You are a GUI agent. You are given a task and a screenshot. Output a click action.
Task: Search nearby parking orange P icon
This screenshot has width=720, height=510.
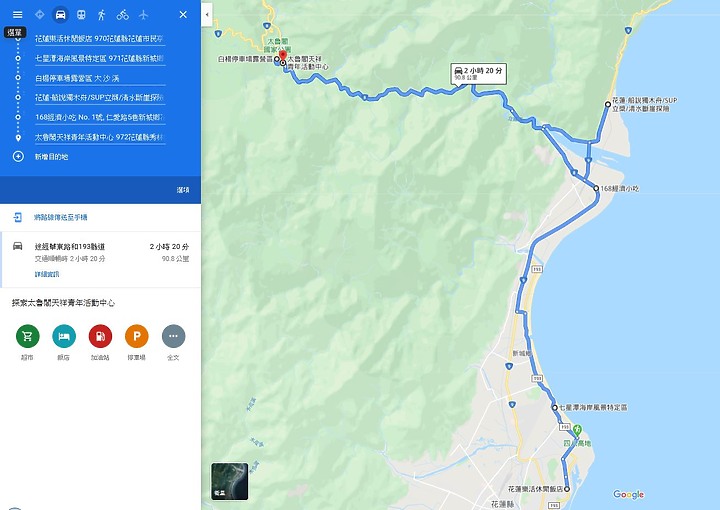(136, 336)
